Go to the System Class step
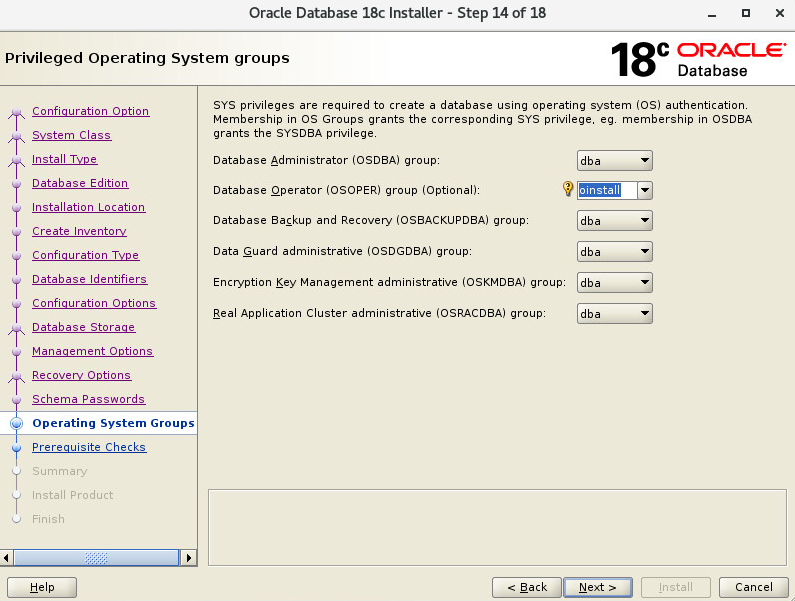This screenshot has height=601, width=795. [71, 135]
